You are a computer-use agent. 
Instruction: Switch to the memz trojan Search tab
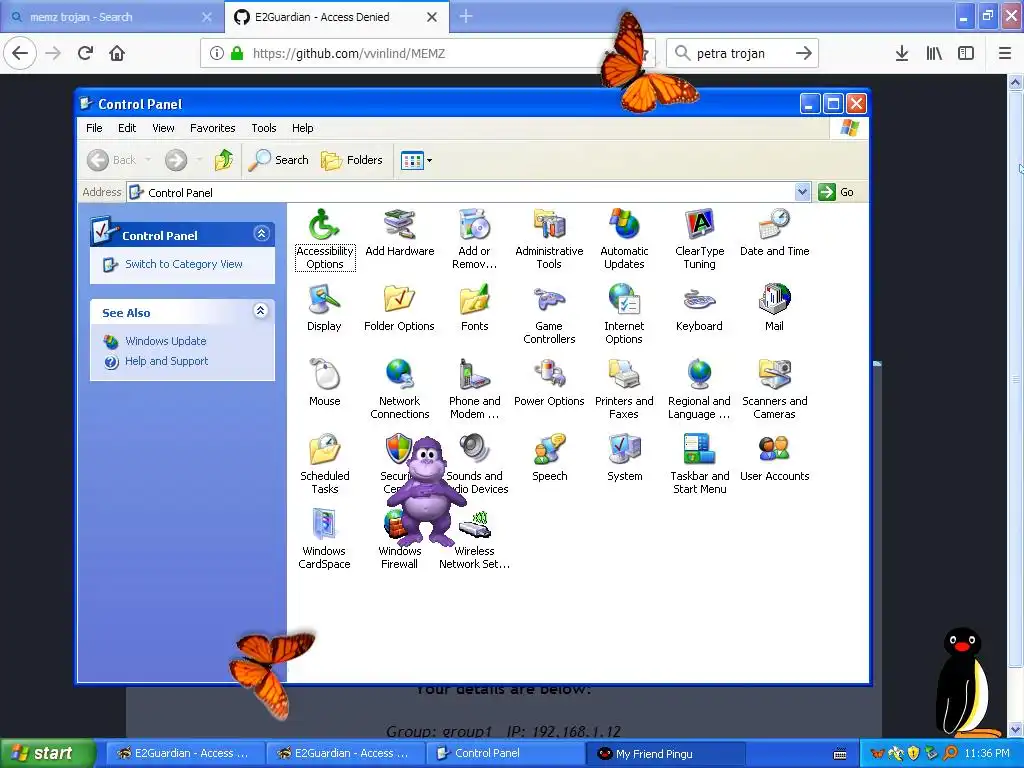[111, 17]
